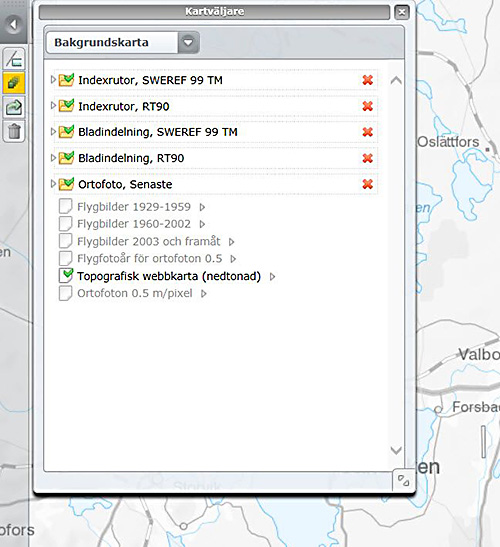Expand Indexrutor, RT90 layer triangle

coord(53,105)
